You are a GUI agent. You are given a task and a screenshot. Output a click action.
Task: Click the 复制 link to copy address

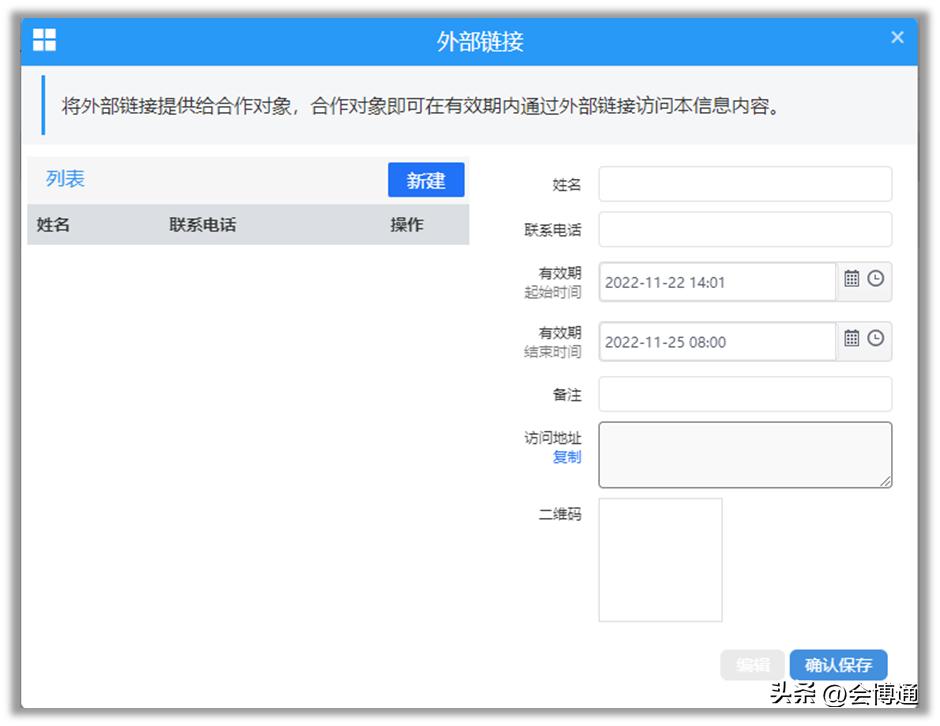(x=566, y=457)
